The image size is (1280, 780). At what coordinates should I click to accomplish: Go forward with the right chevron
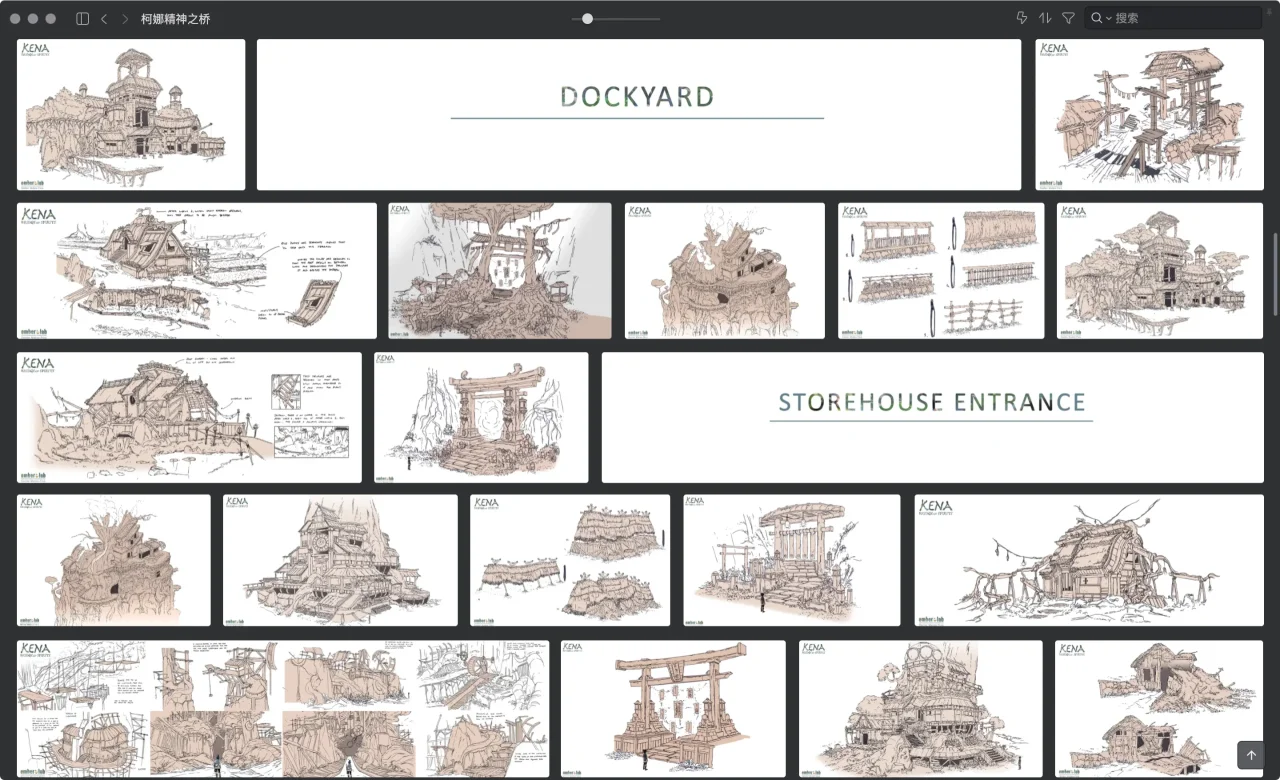(125, 19)
